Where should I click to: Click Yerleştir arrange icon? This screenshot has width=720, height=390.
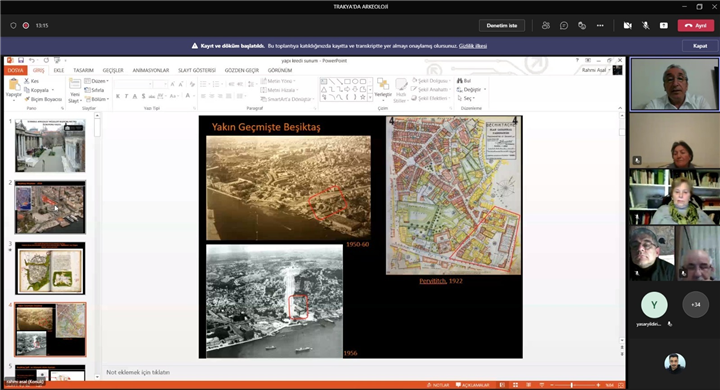pos(382,85)
